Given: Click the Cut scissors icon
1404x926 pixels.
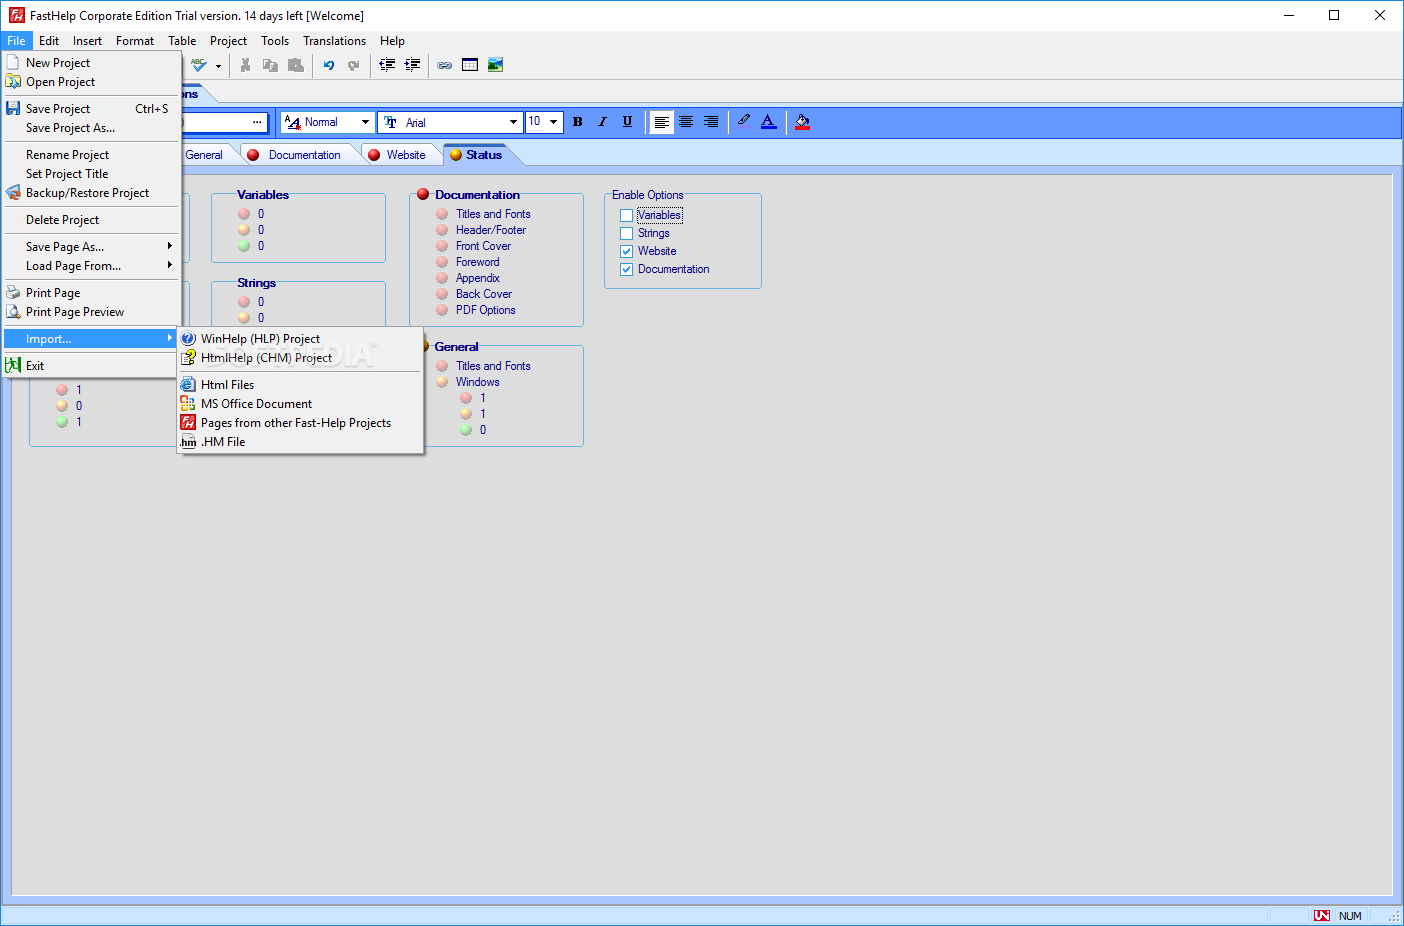Looking at the screenshot, I should 245,65.
